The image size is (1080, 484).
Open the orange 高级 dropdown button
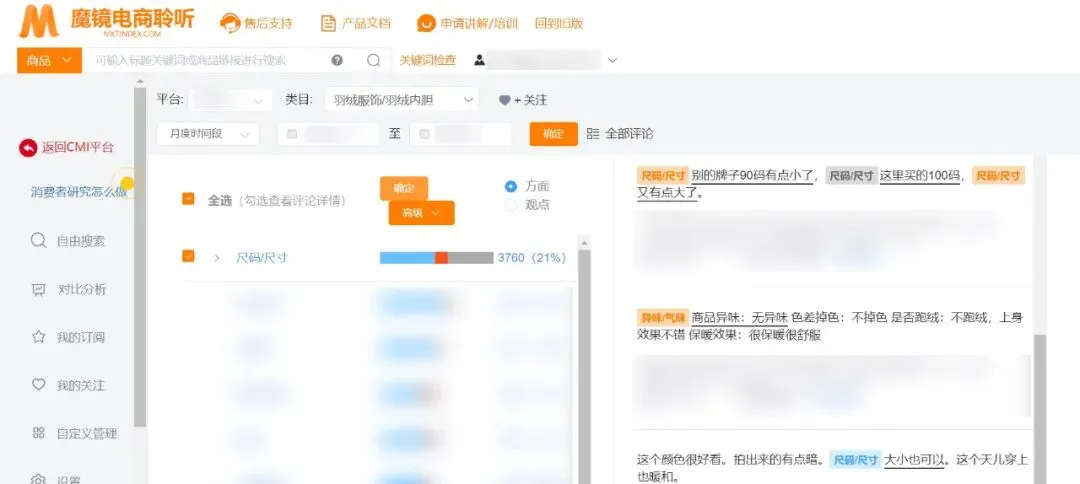422,213
